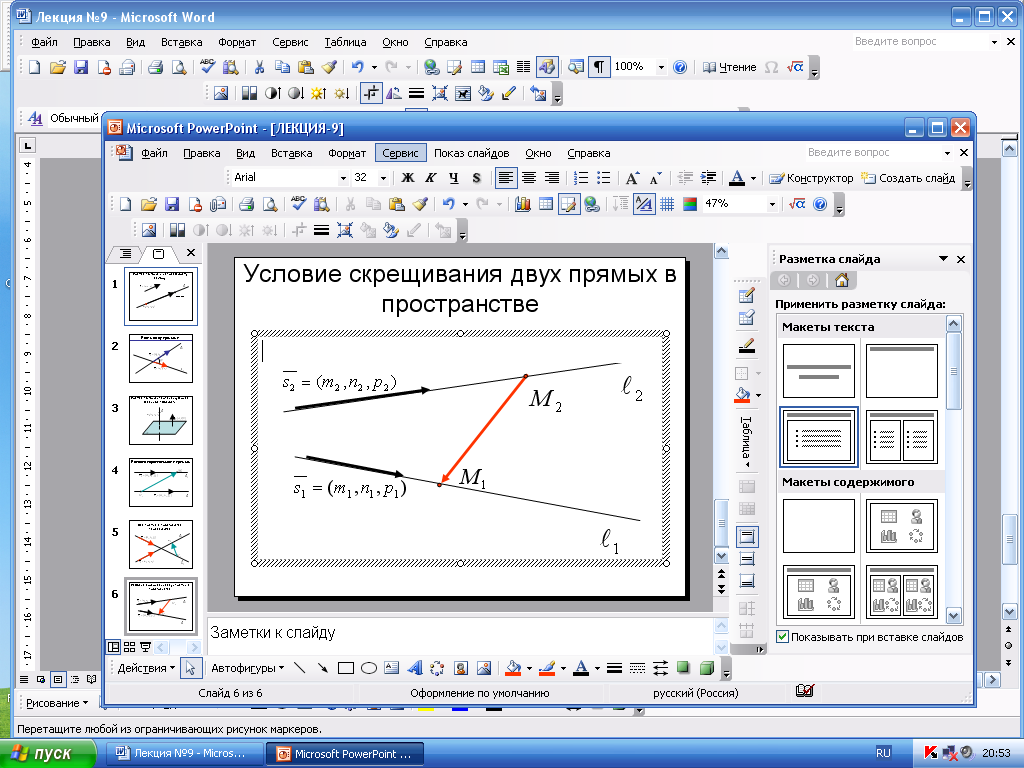
Task: Increase font size with large A icon
Action: (632, 178)
